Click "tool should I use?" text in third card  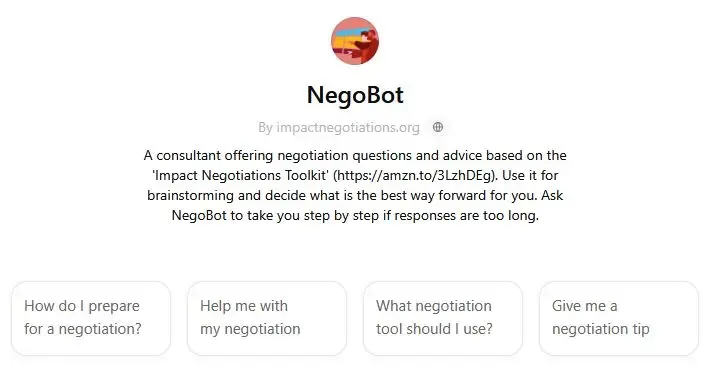(434, 329)
